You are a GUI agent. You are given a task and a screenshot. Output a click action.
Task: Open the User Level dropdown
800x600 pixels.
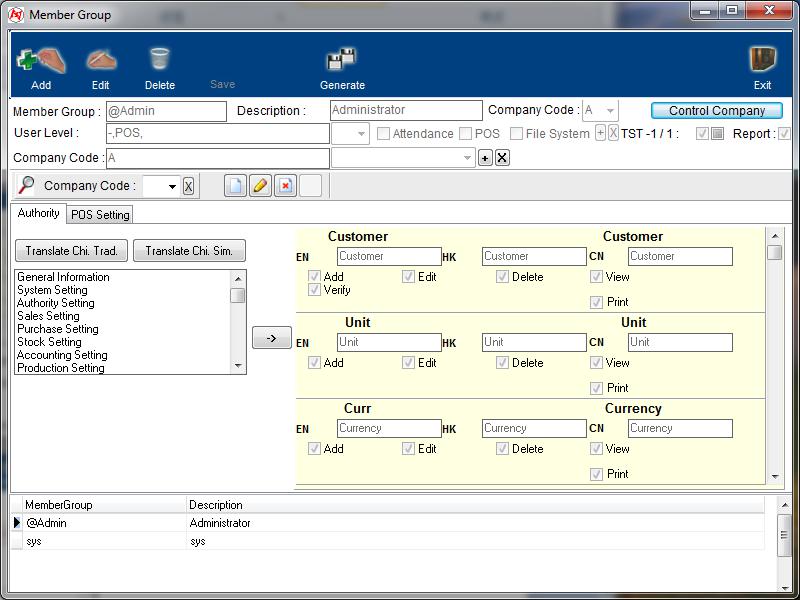[361, 134]
